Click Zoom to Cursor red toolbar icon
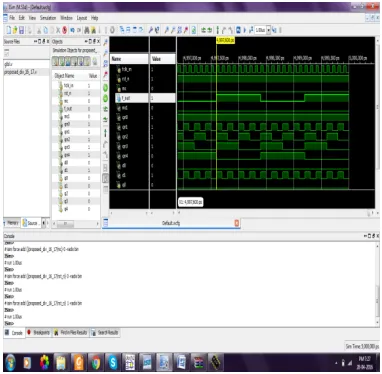The height and width of the screenshot is (374, 382). tap(186, 30)
